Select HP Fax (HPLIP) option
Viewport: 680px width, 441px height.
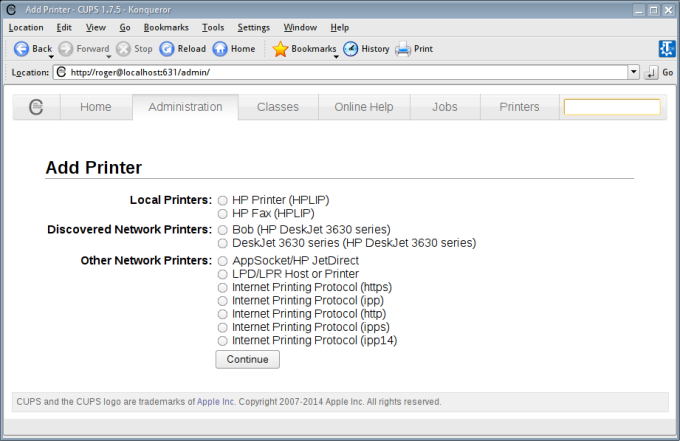coord(222,214)
